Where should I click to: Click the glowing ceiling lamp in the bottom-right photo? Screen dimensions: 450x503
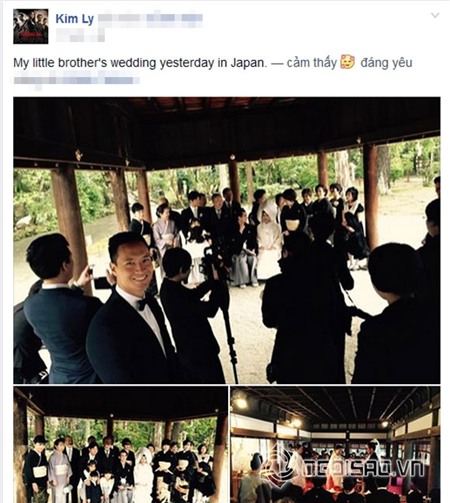241,403
